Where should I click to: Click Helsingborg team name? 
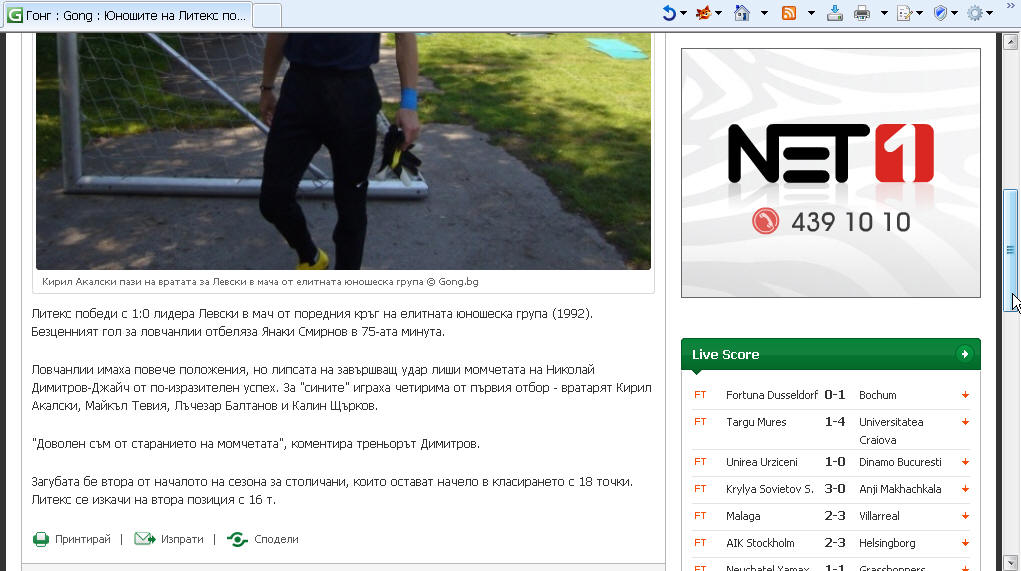point(887,543)
